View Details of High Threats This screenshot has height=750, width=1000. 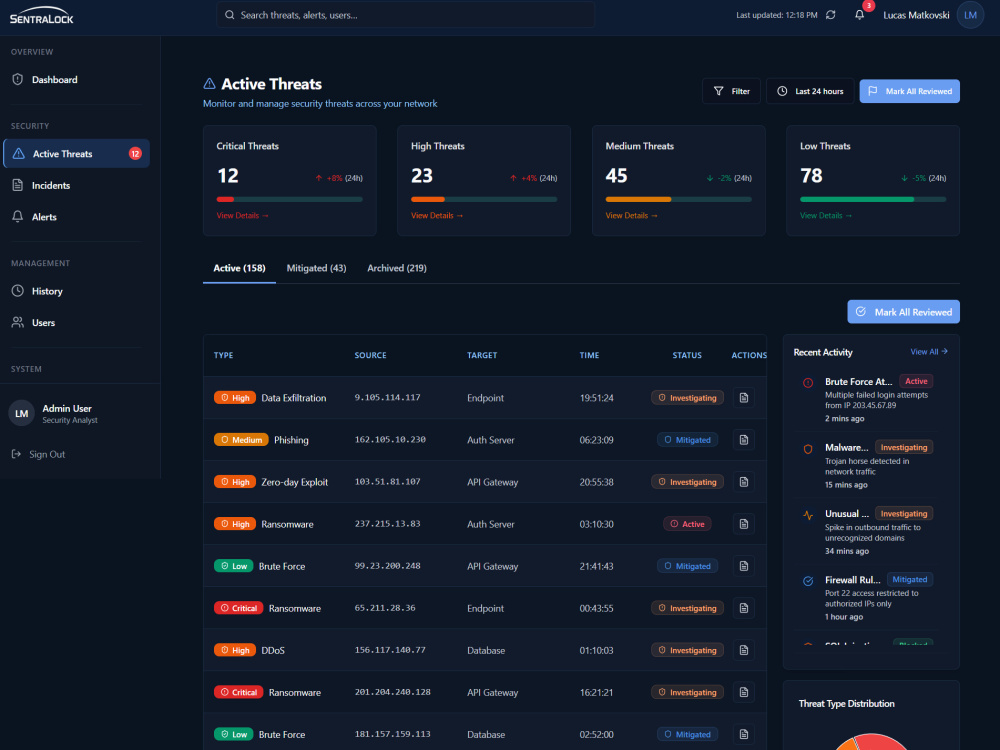(x=437, y=216)
